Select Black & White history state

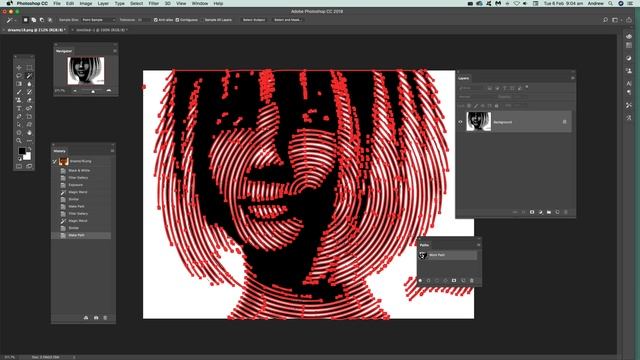(82, 170)
